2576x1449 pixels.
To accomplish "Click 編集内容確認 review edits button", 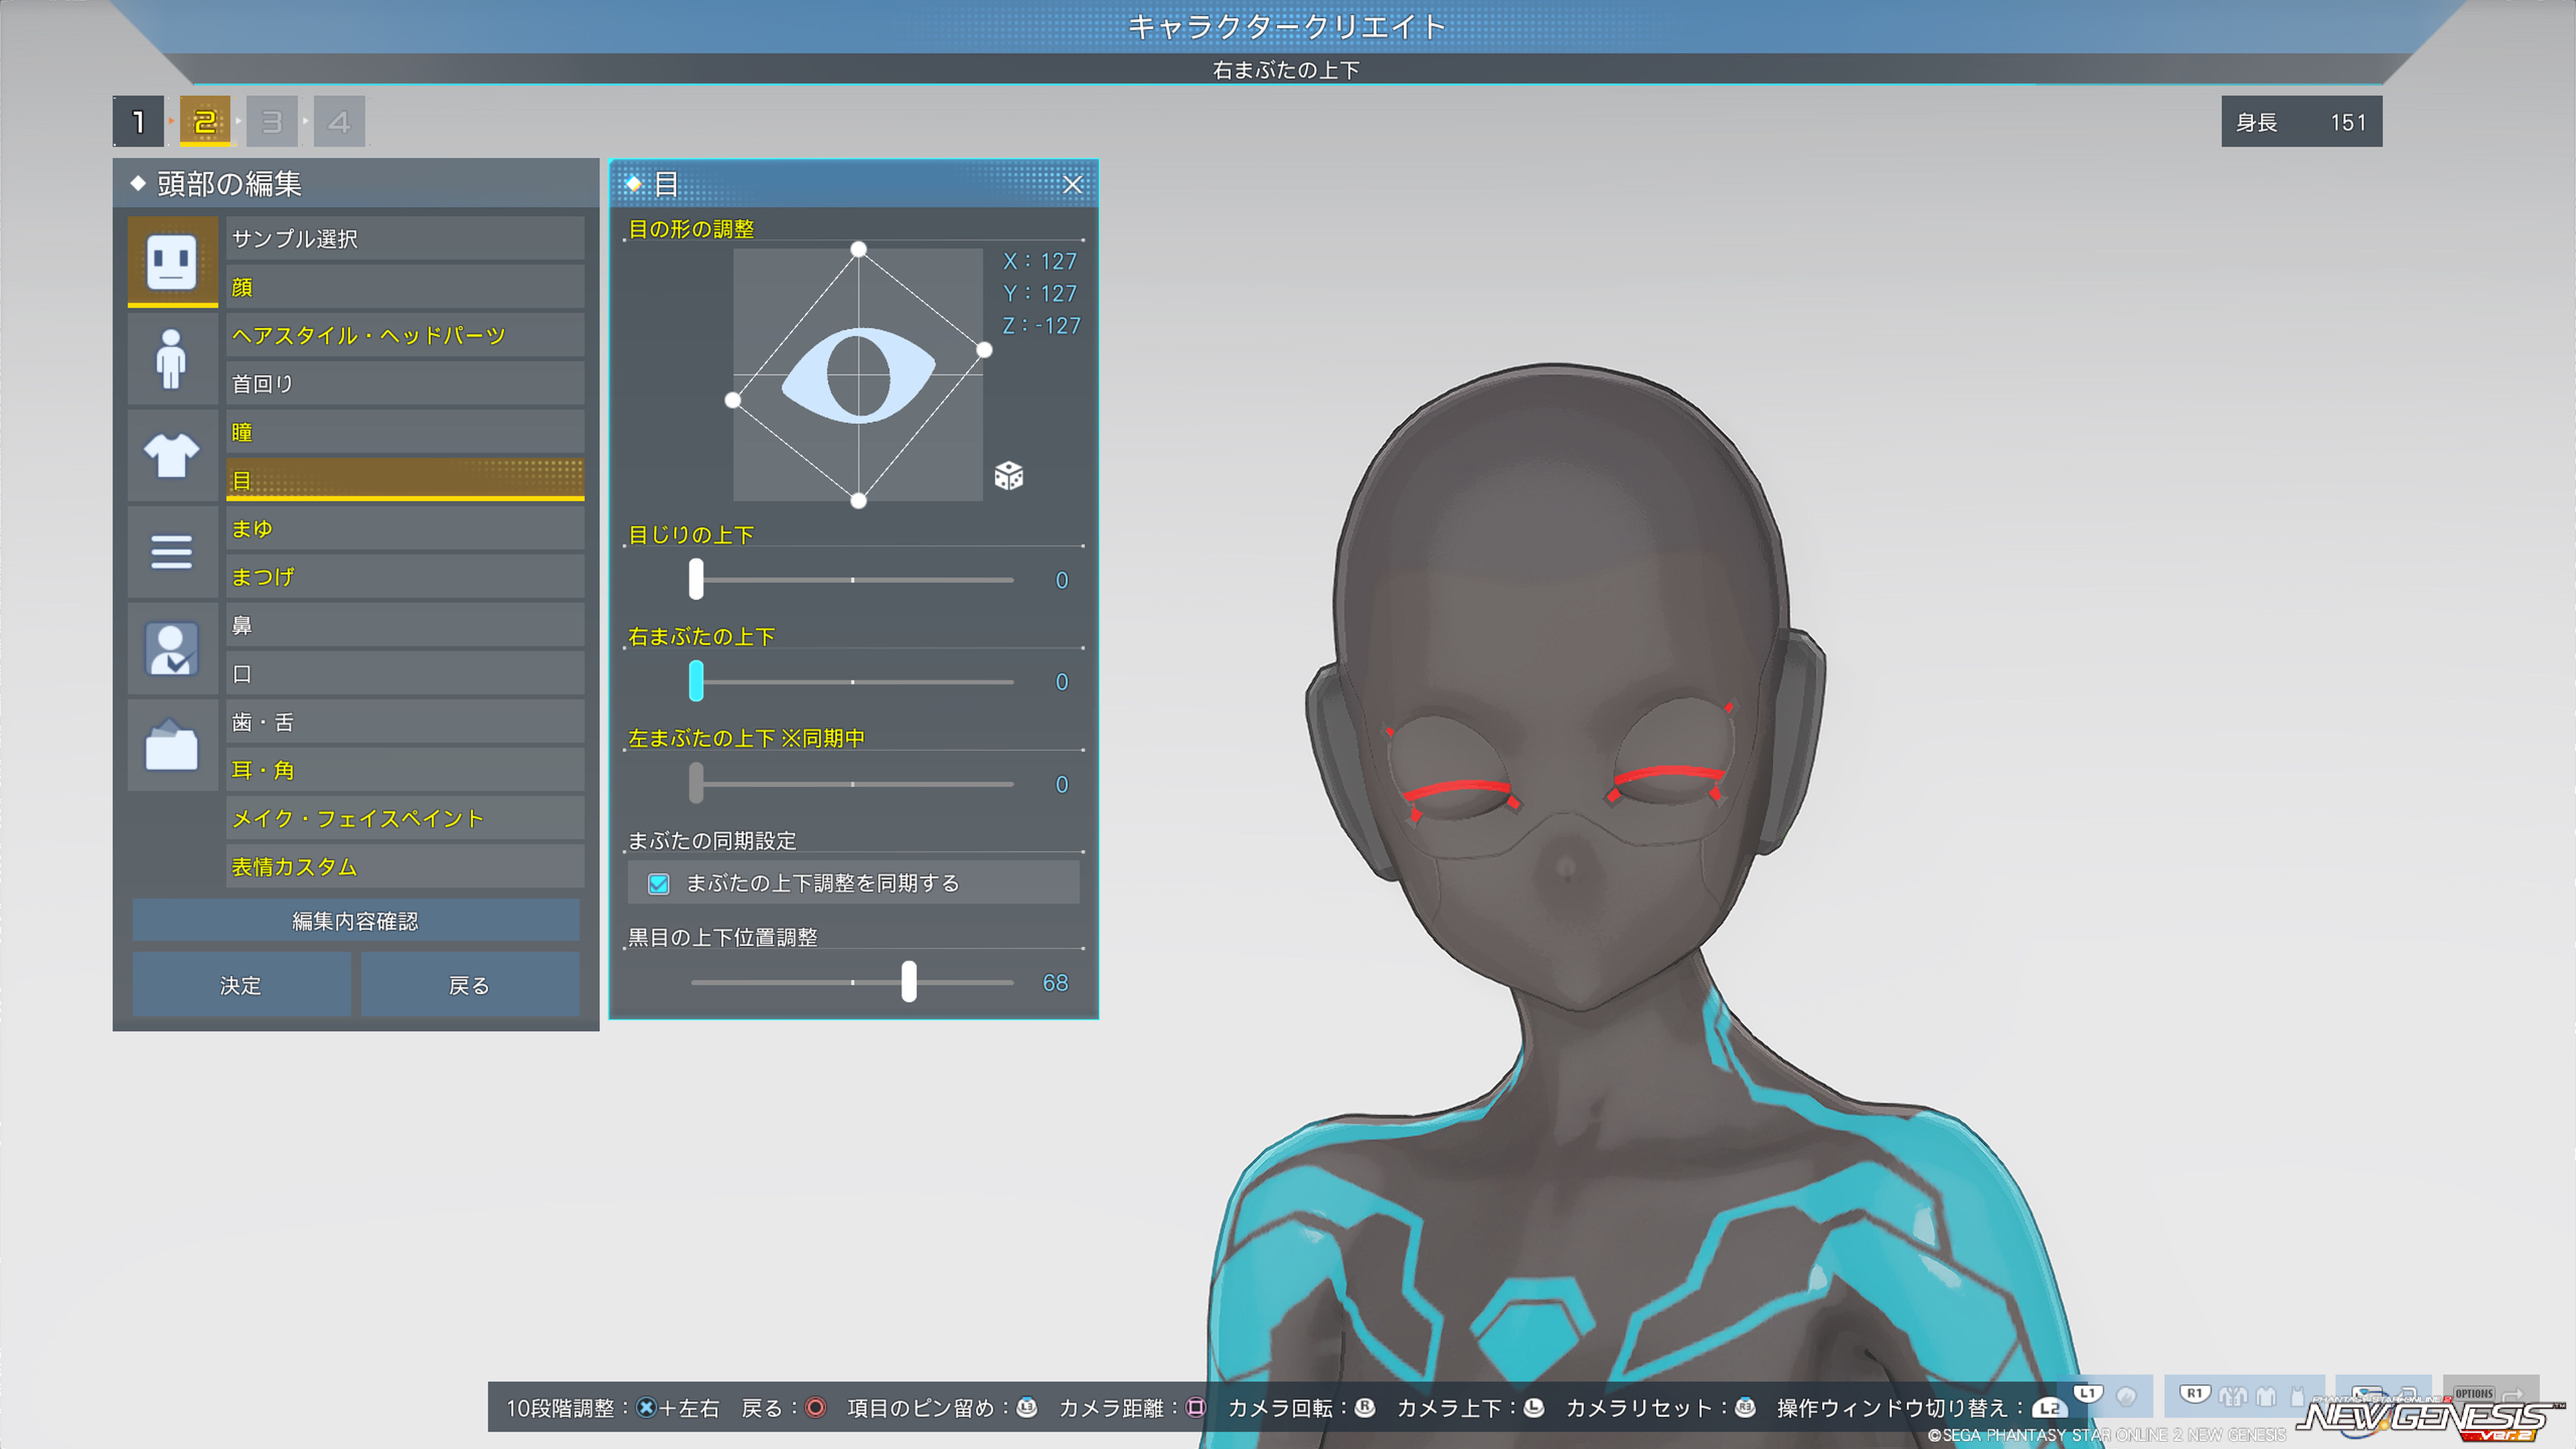I will [355, 921].
